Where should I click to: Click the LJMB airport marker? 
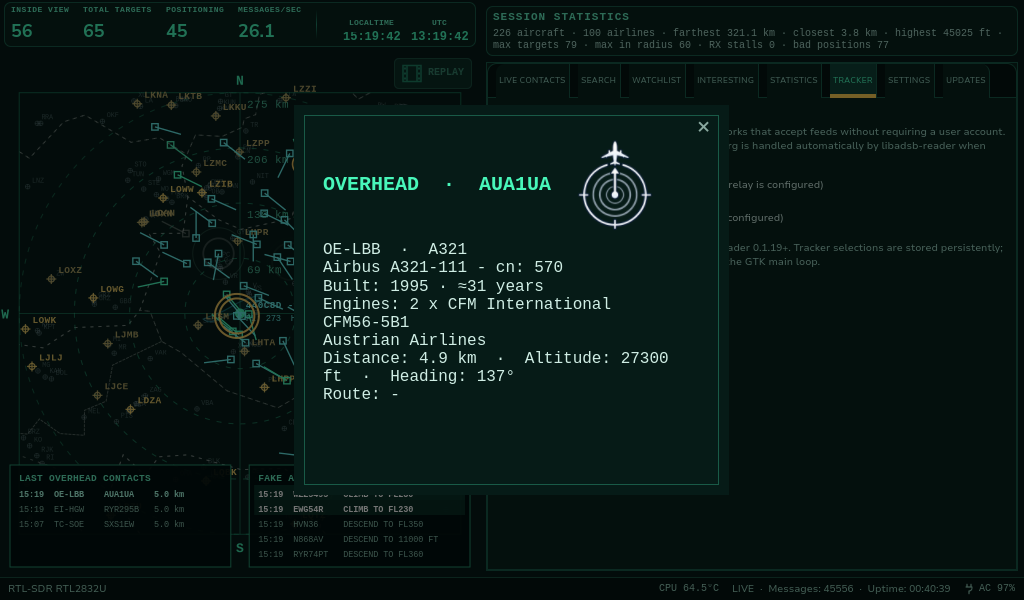108,343
